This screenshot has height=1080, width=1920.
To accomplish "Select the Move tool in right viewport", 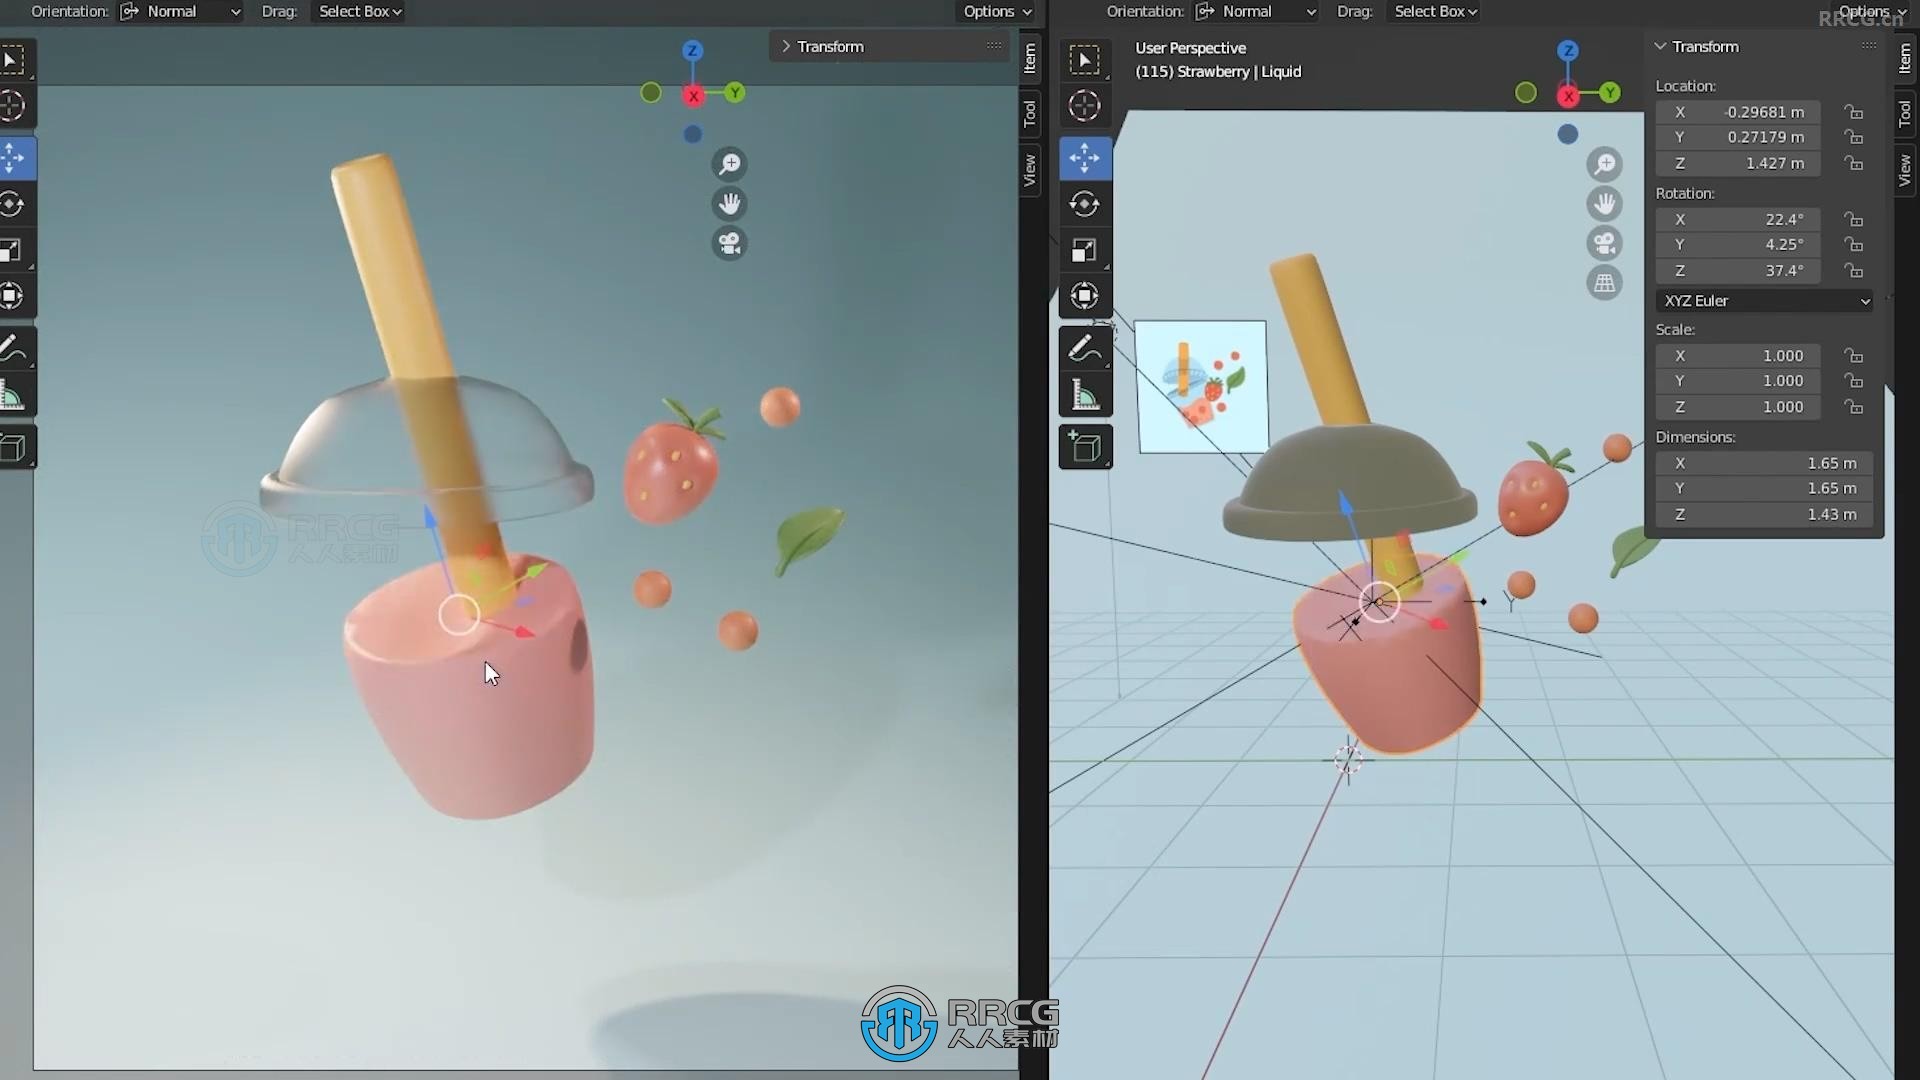I will click(x=1085, y=158).
